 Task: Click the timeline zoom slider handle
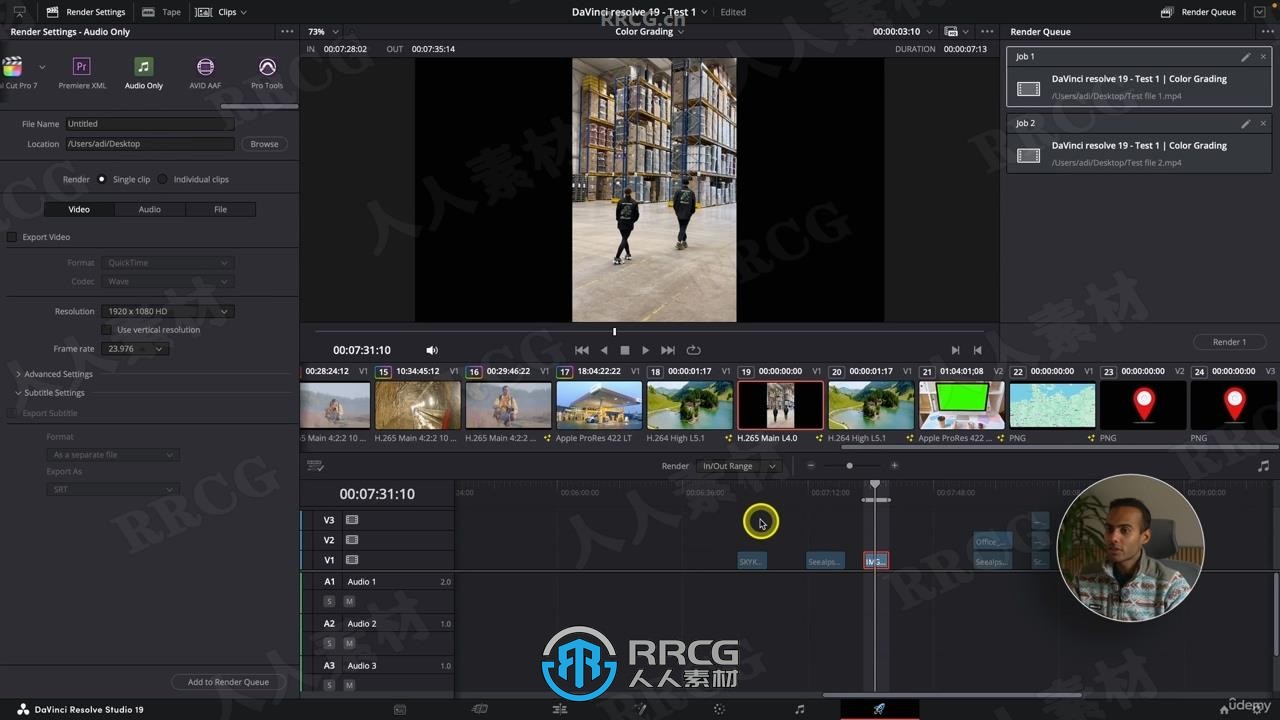point(849,466)
